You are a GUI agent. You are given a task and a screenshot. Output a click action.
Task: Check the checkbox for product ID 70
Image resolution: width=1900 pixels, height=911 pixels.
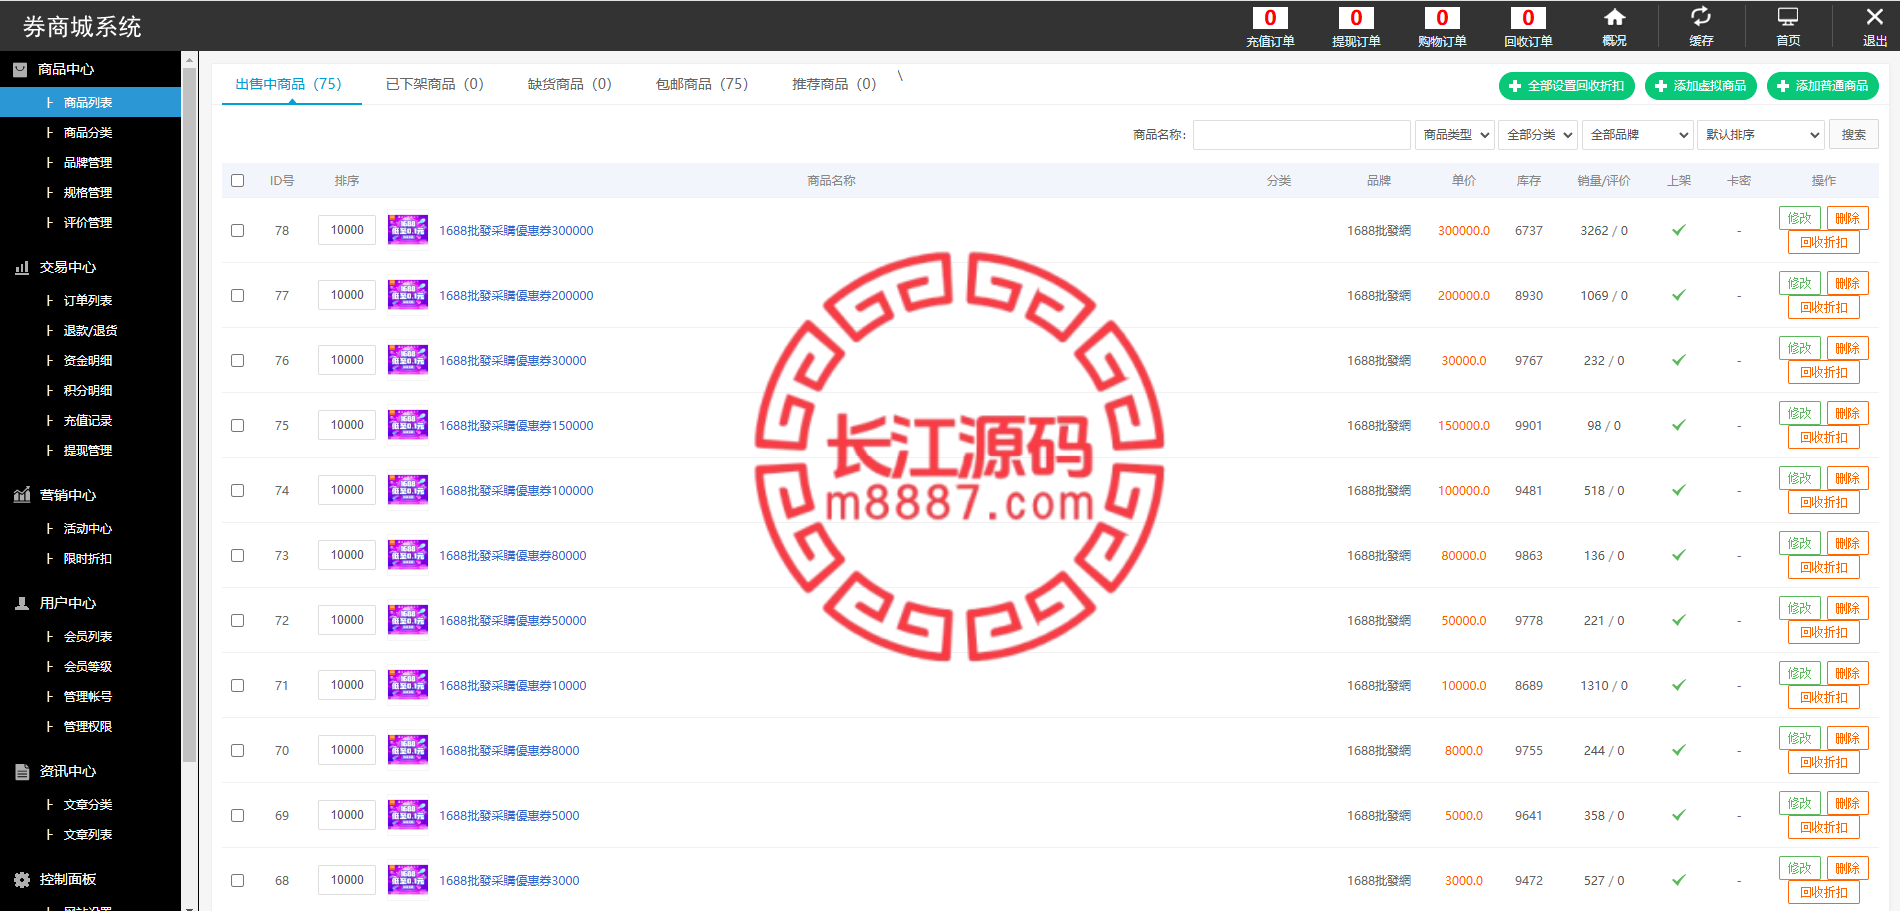237,750
